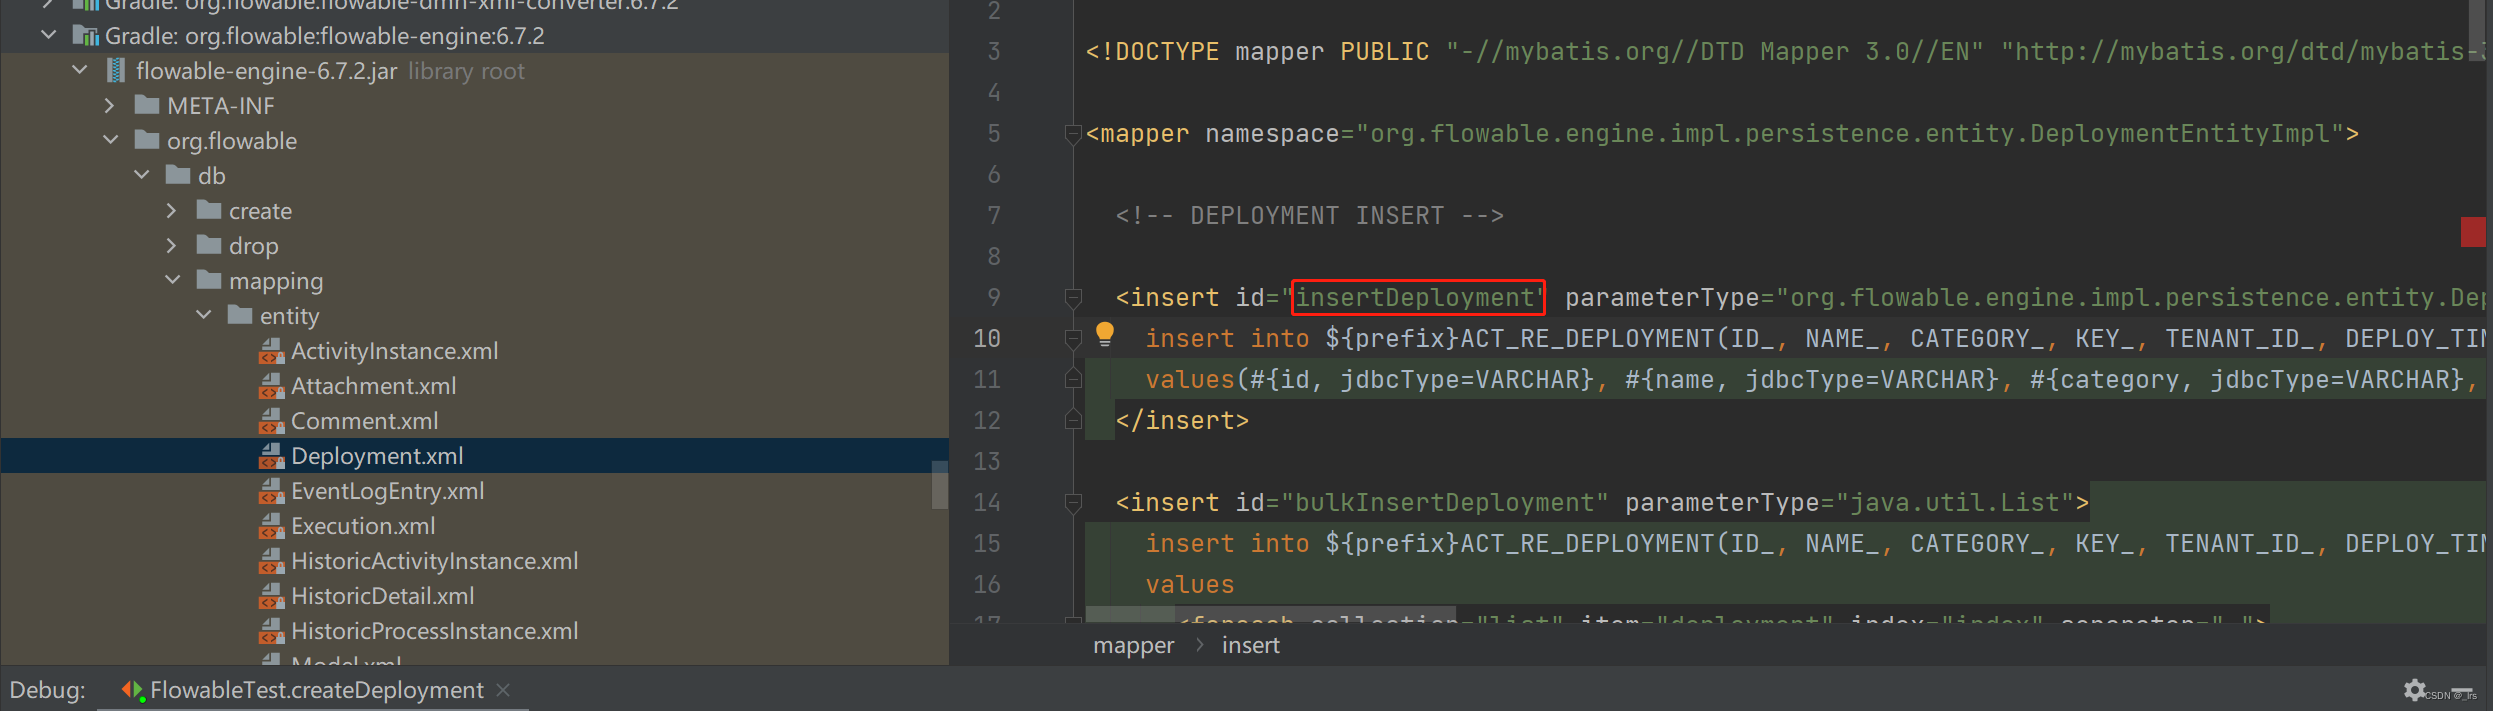Image resolution: width=2493 pixels, height=711 pixels.
Task: Click the flowable-engine-6.7.2.jar library icon
Action: [116, 71]
